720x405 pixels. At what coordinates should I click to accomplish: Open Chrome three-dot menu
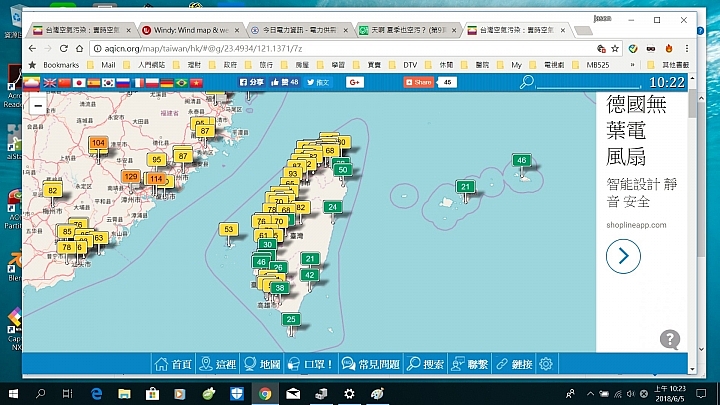click(686, 48)
